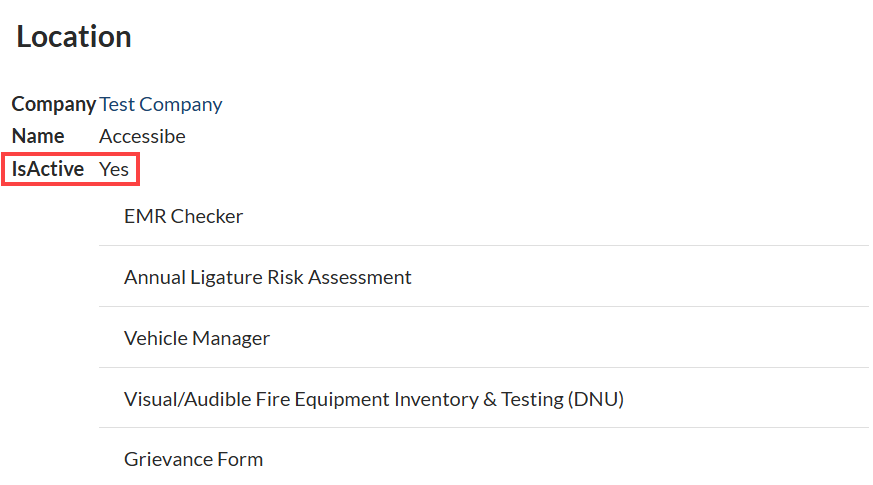Choose the Vehicle Manager list item
This screenshot has height=485, width=873.
coord(197,338)
